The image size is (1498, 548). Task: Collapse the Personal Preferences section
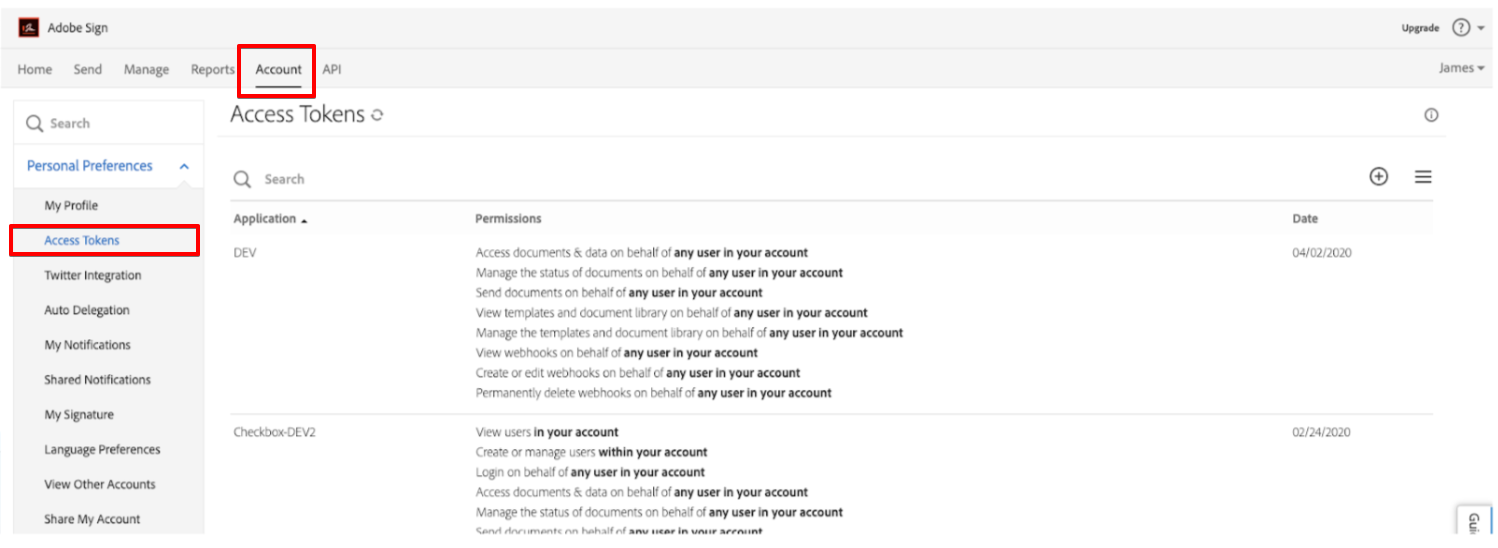(x=184, y=166)
